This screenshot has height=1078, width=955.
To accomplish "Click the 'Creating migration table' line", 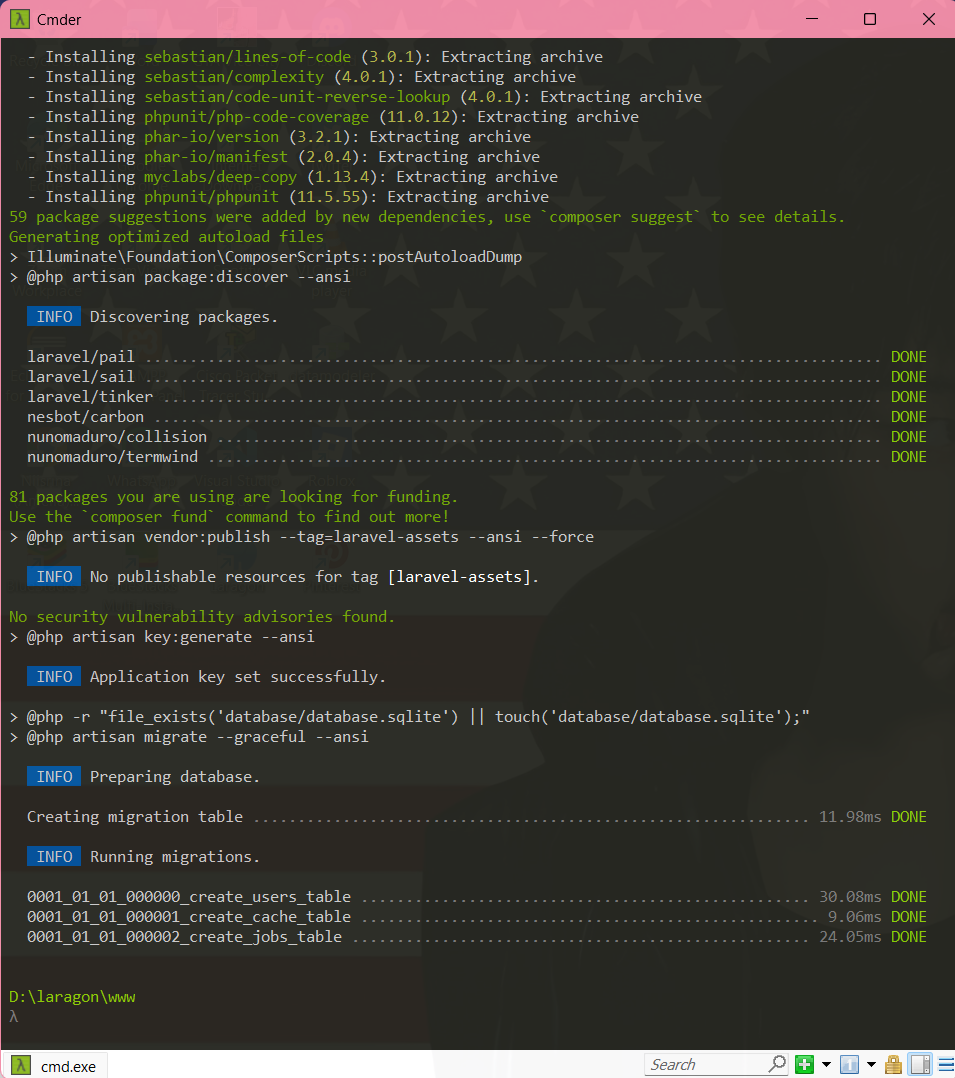I will [476, 817].
